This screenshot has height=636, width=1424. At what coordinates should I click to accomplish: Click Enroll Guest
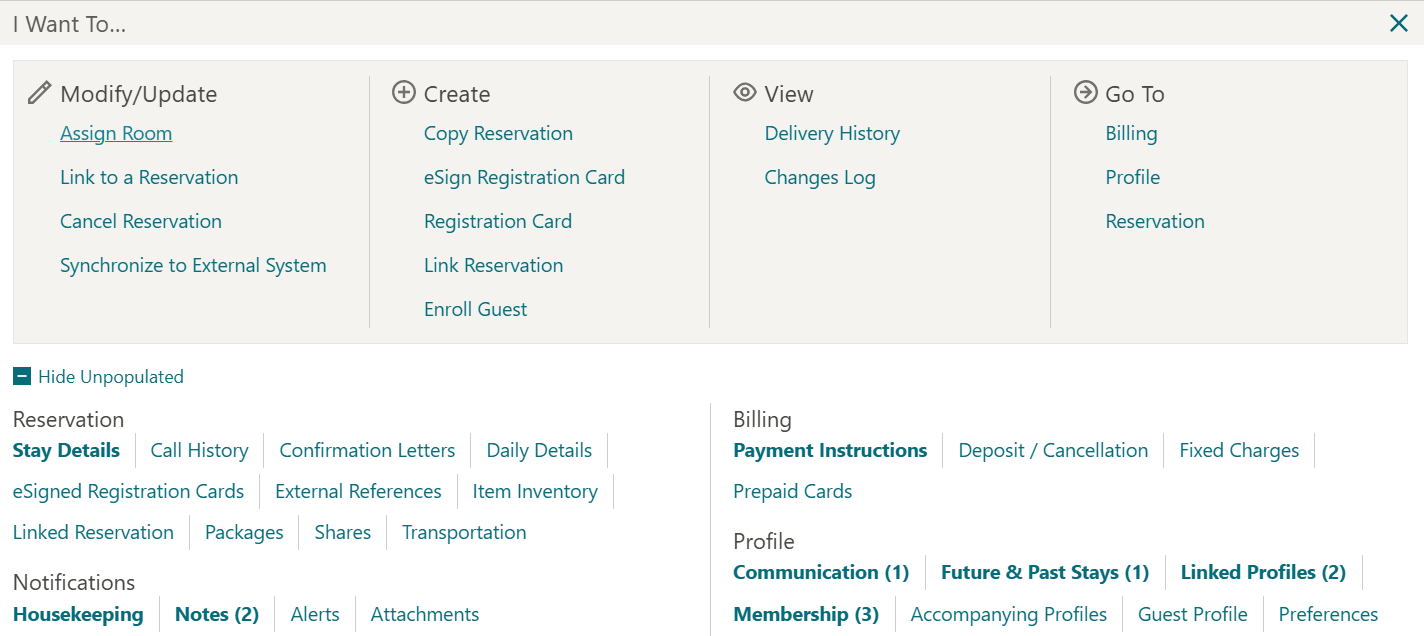(x=476, y=309)
